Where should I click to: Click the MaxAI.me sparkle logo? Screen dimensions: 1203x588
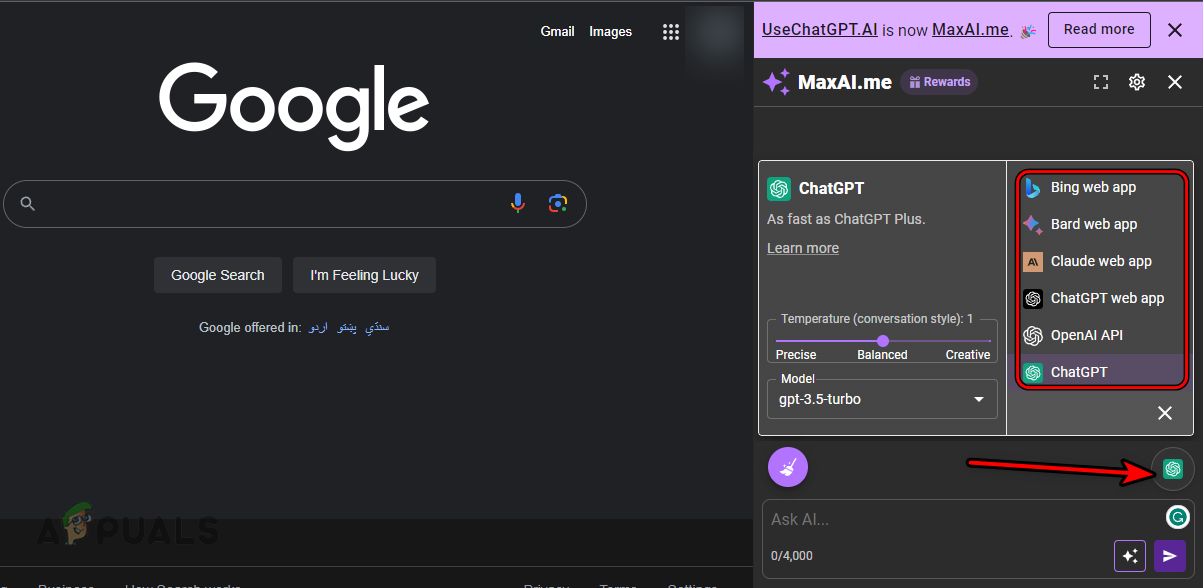pyautogui.click(x=777, y=82)
